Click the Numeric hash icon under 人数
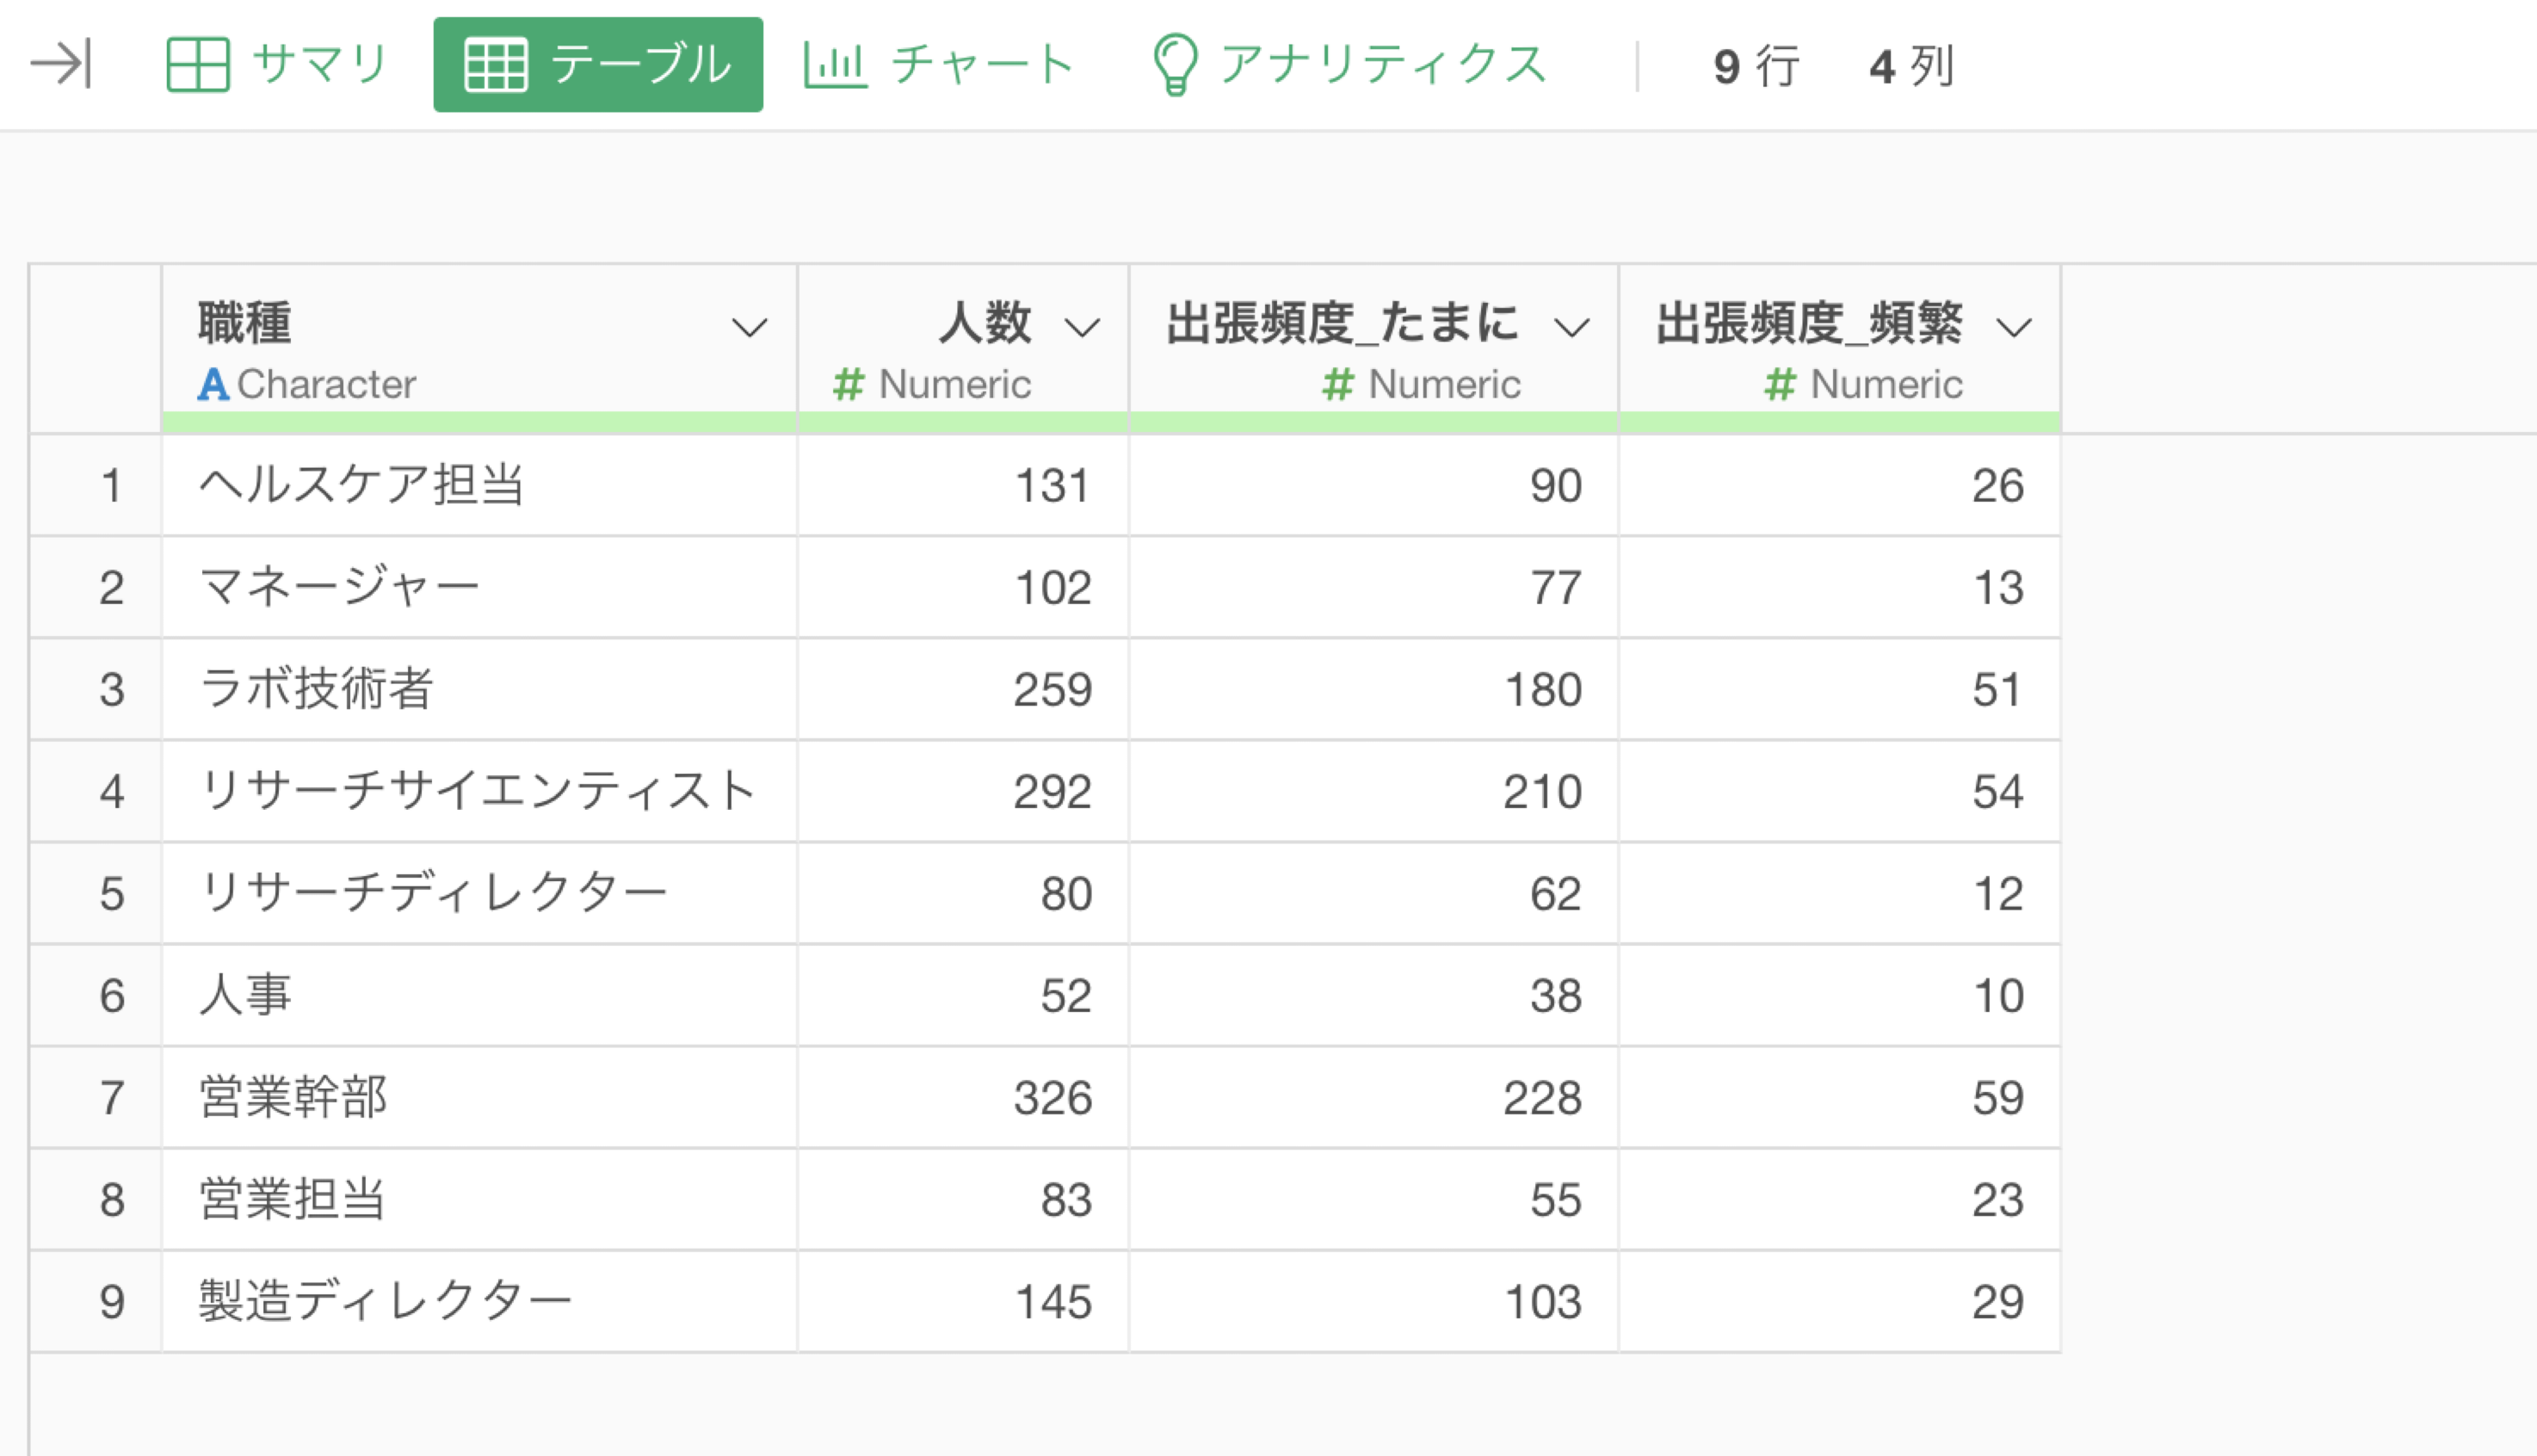 848,384
